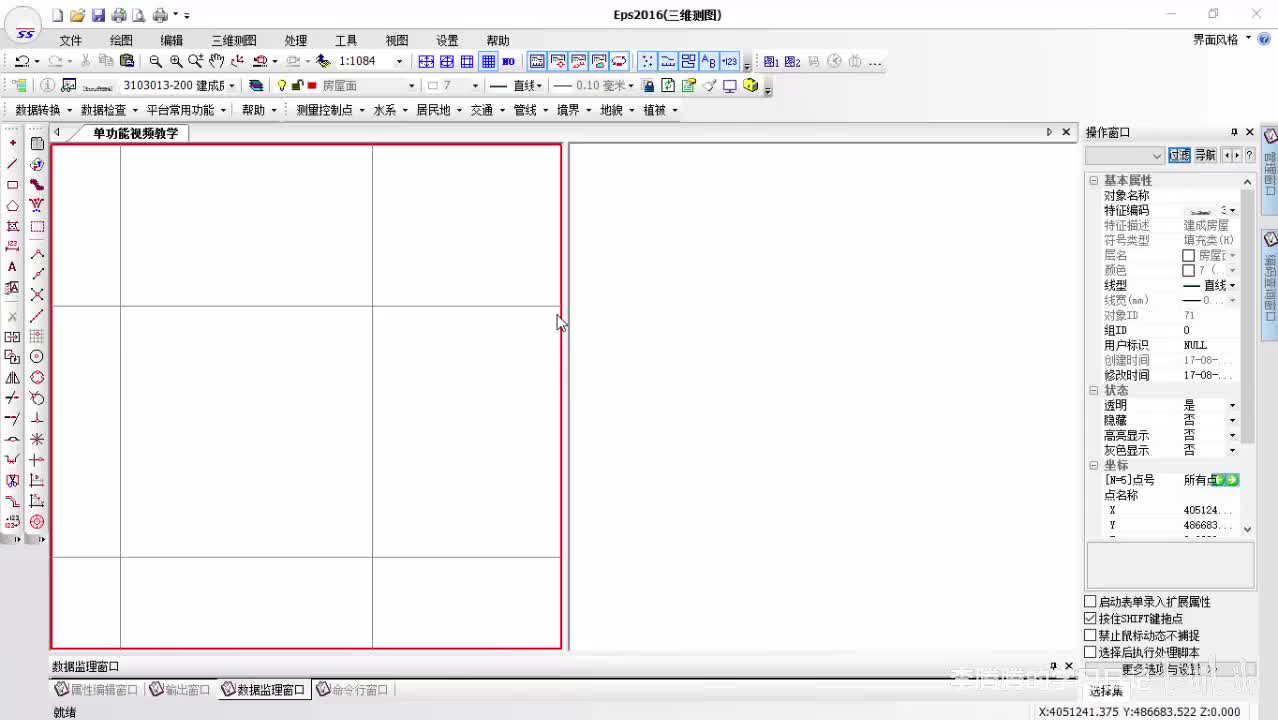Open the 1:1084 scale dropdown

tap(399, 61)
